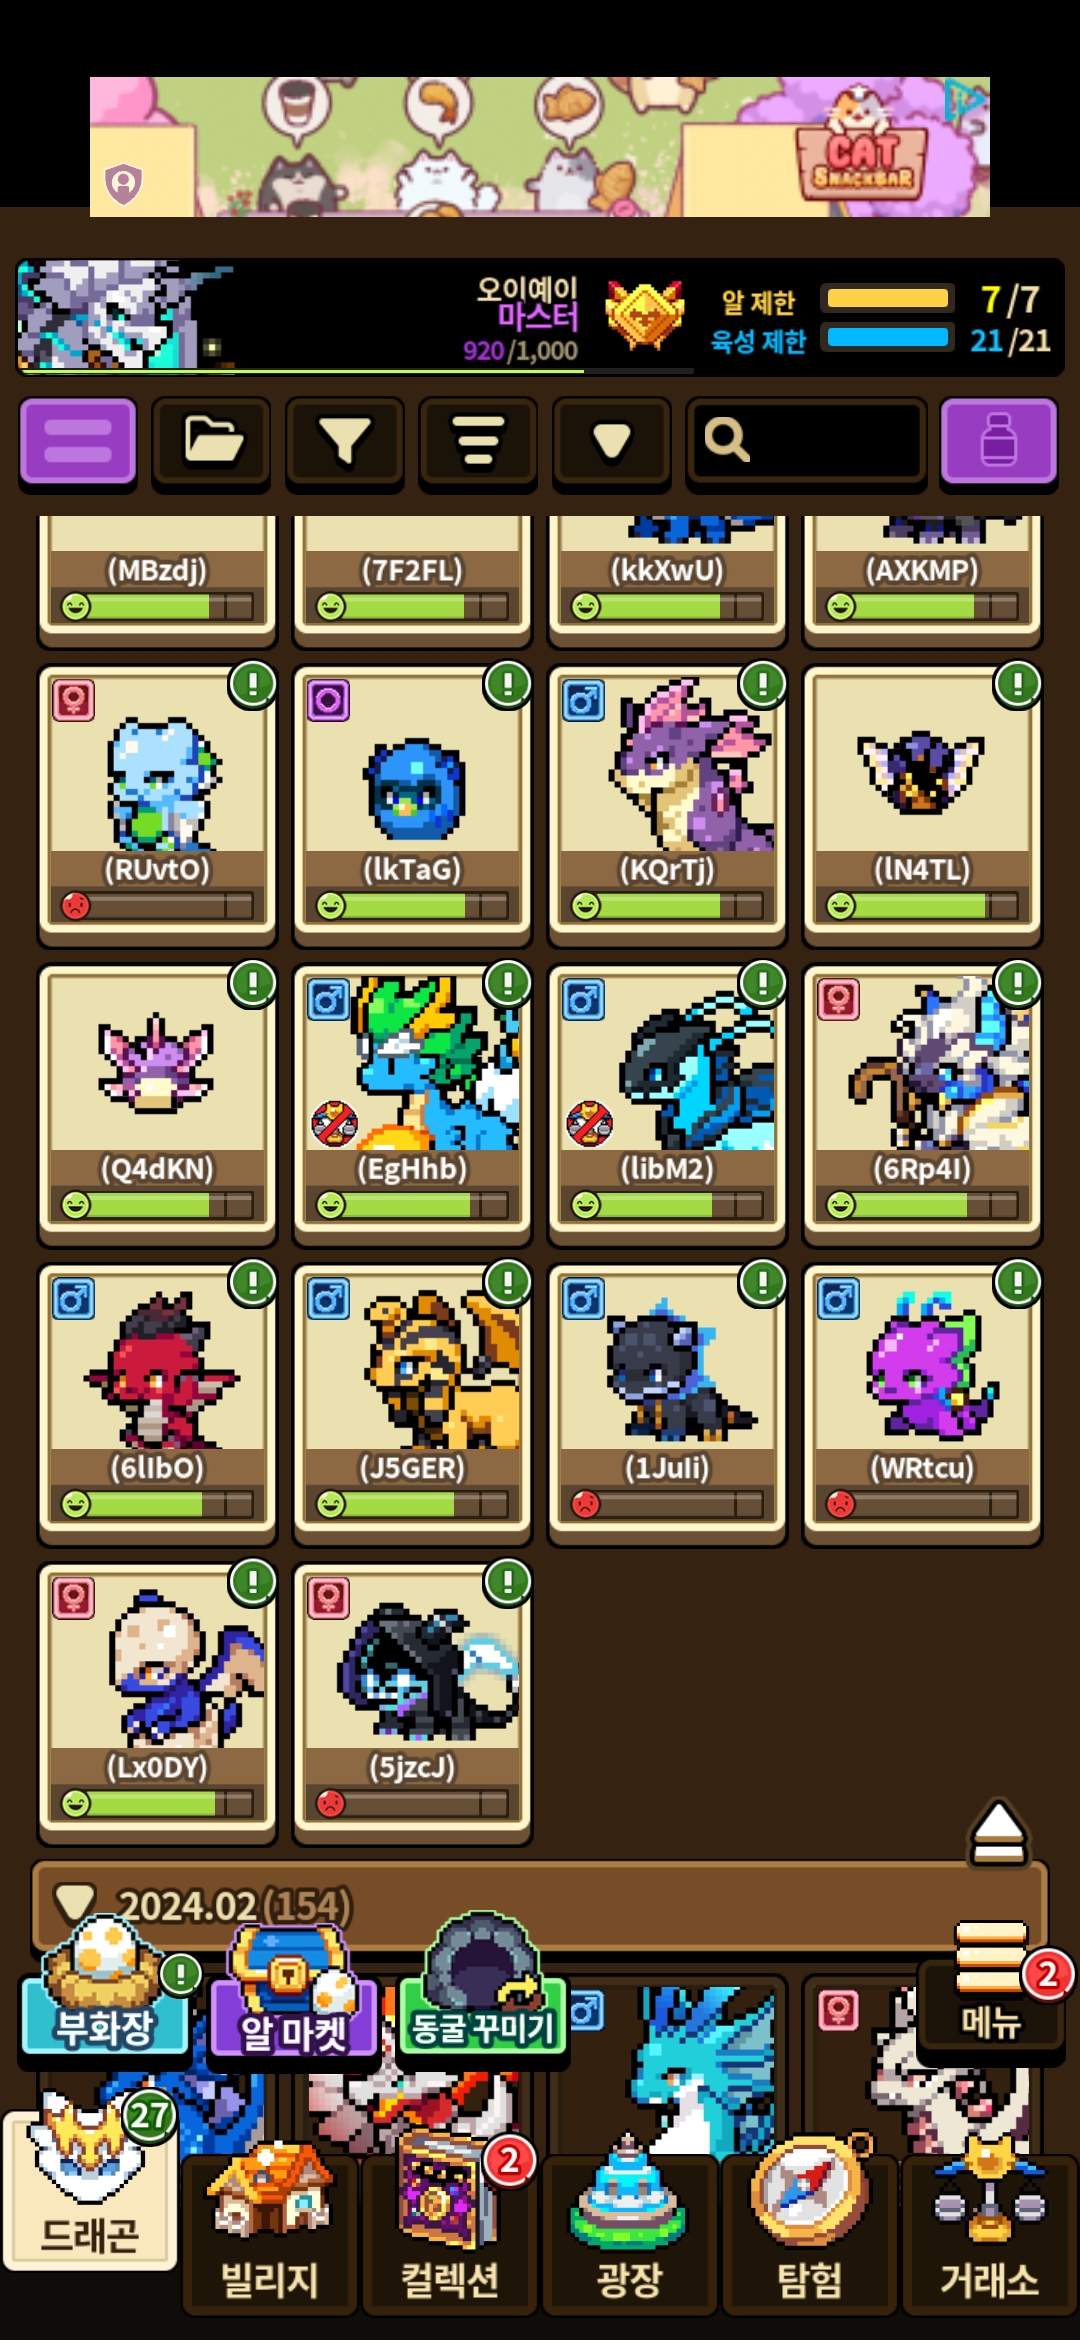This screenshot has width=1080, height=2340.
Task: Tap the scroll-to-top arrow icon
Action: coord(999,1833)
